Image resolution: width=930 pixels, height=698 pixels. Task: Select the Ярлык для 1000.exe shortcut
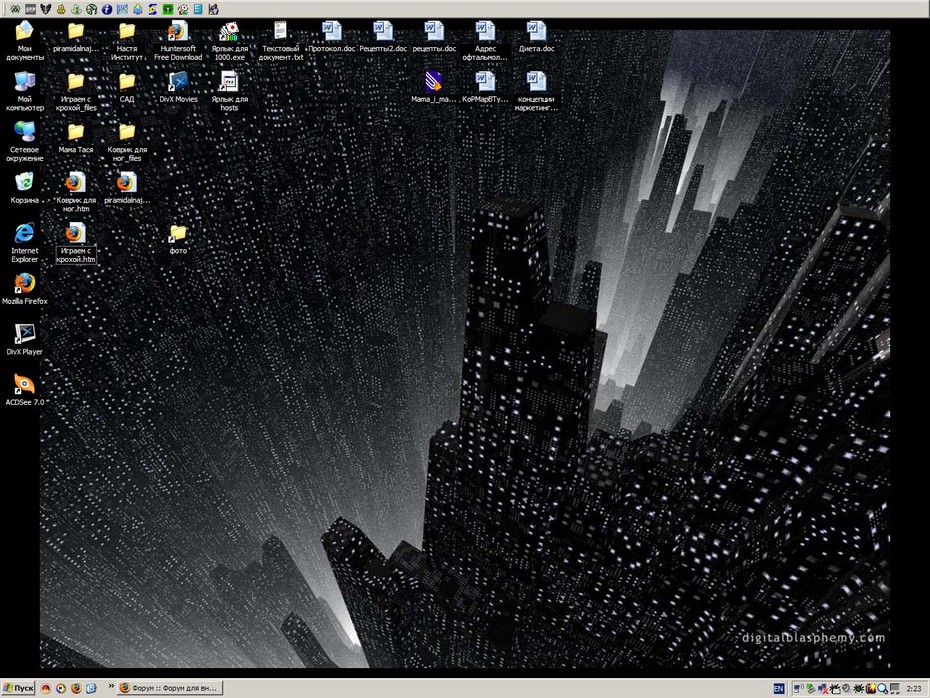230,40
